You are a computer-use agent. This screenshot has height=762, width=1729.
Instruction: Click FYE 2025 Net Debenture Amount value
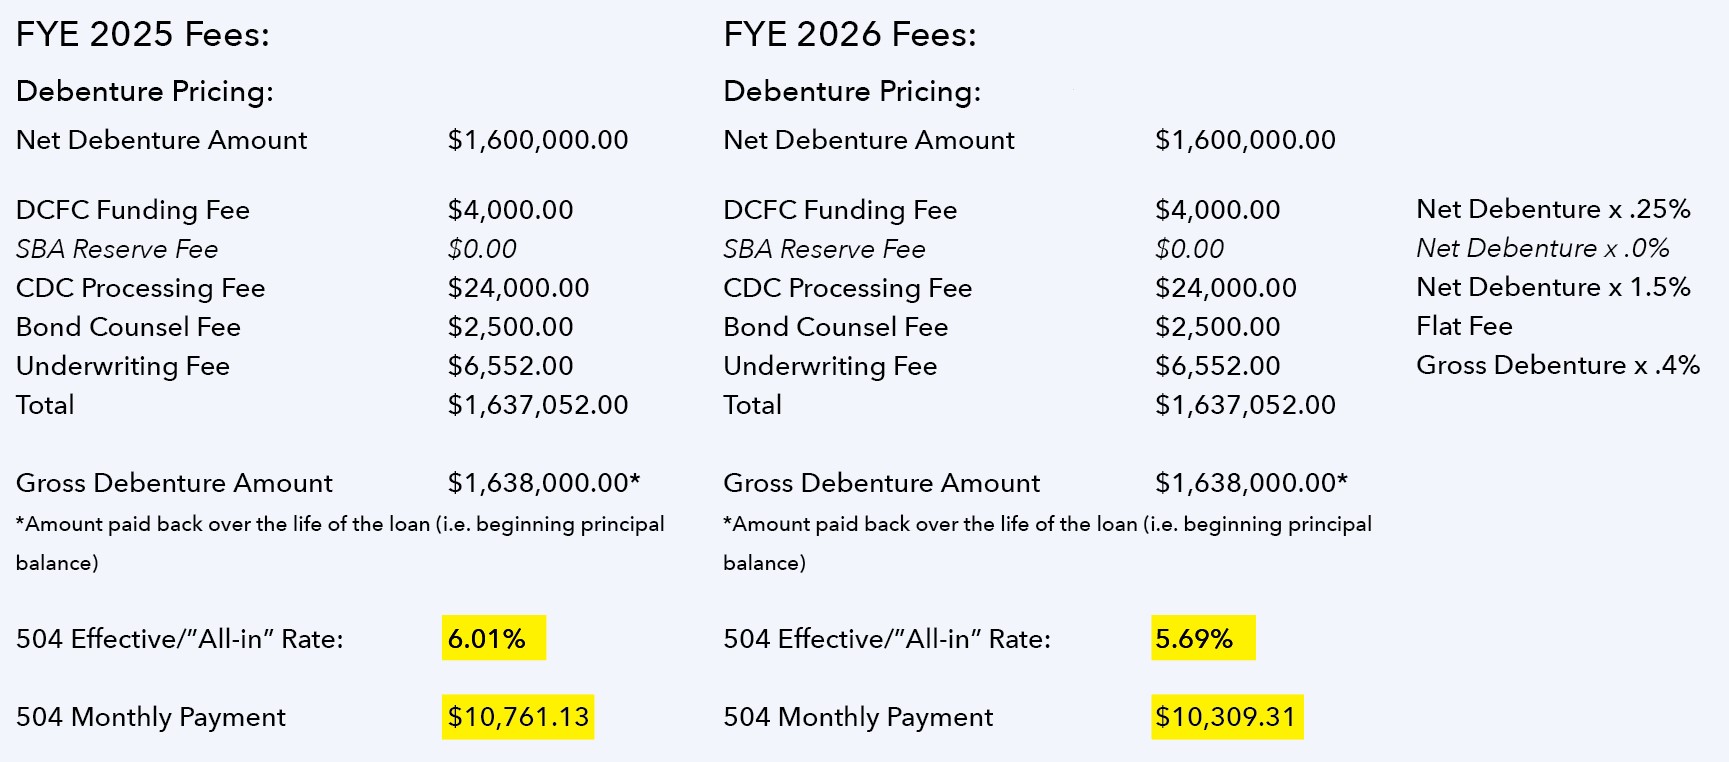(538, 140)
